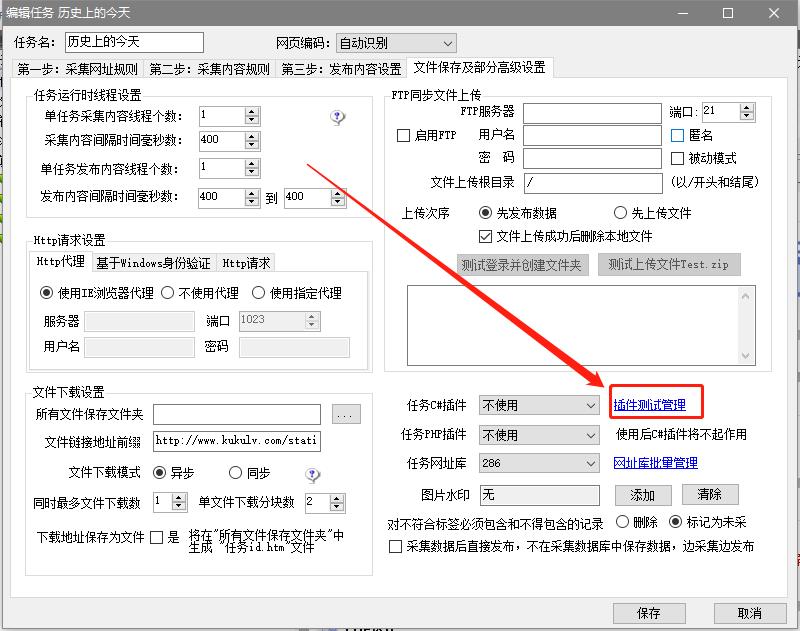The width and height of the screenshot is (800, 631).
Task: Click the FTP 密码 input field
Action: 592,159
